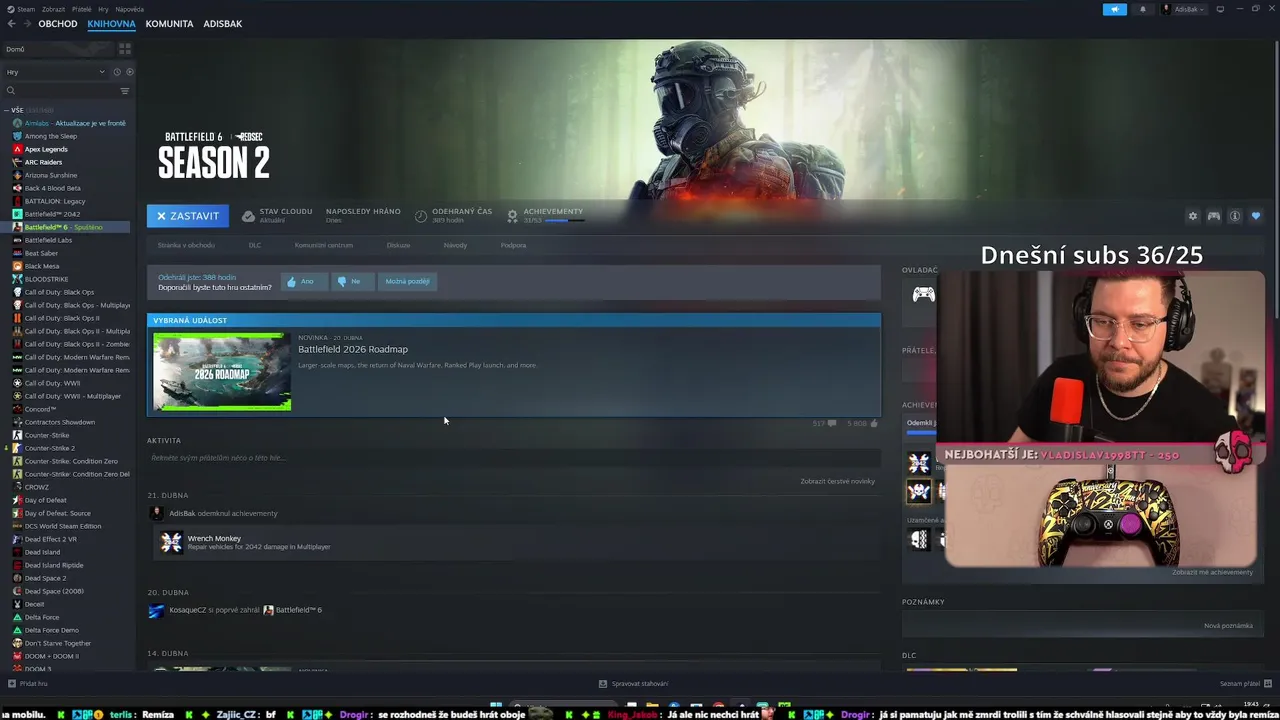The width and height of the screenshot is (1280, 720).
Task: Open the Přátelé menu
Action: (x=81, y=9)
